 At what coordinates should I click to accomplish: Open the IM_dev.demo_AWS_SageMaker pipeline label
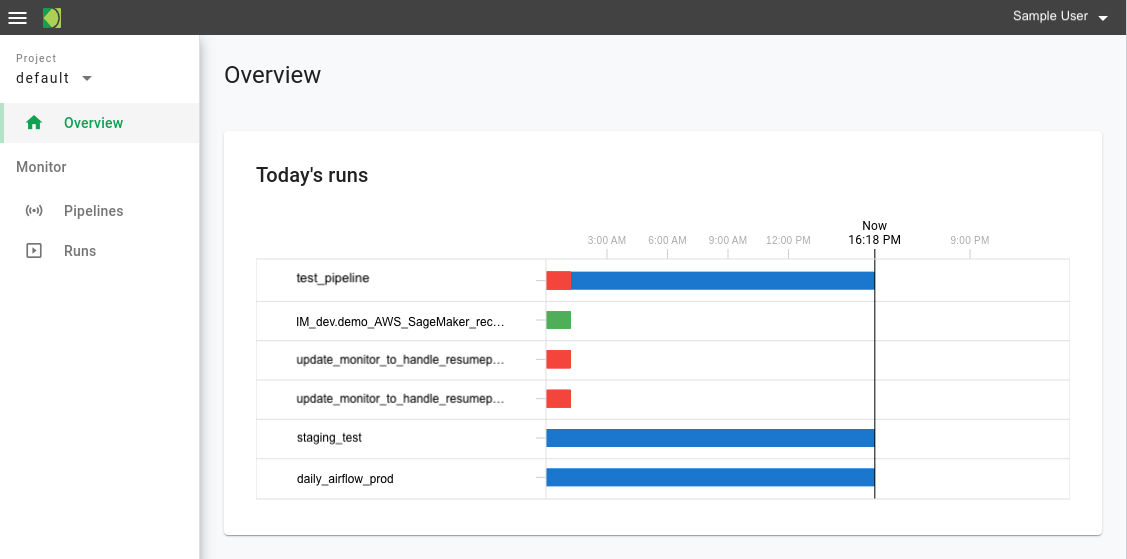coord(400,321)
